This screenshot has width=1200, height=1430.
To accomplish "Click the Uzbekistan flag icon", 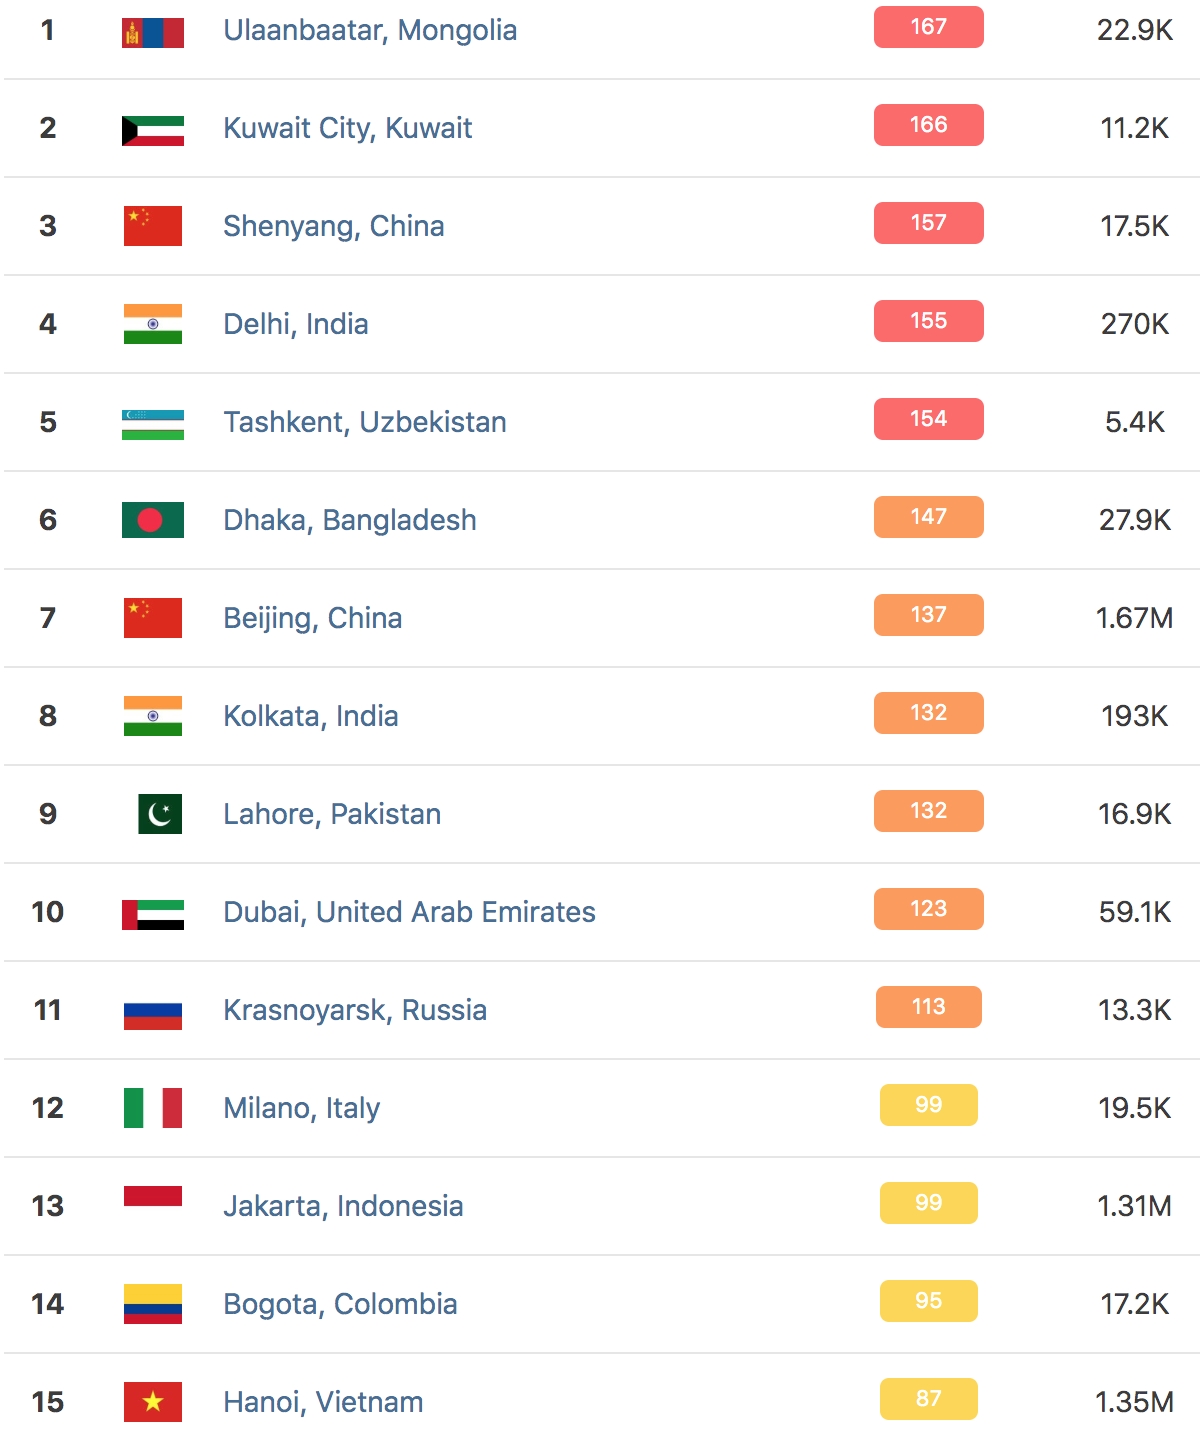I will click(153, 424).
